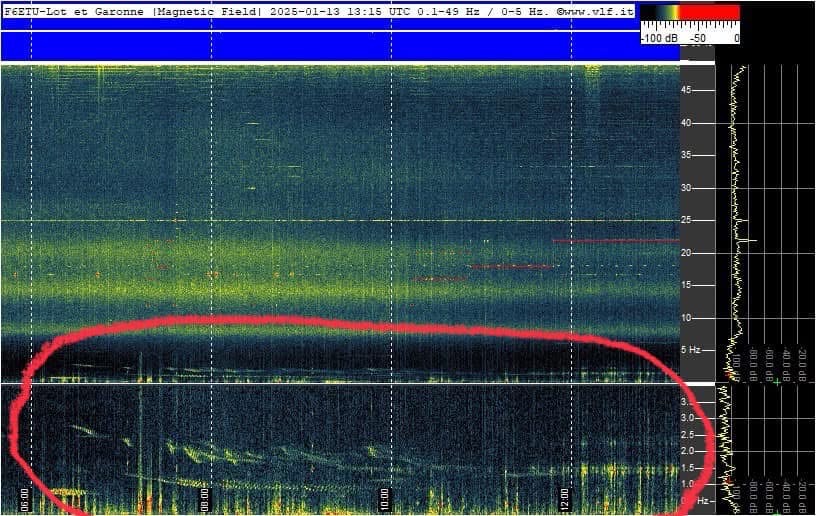Click the 5 Hz axis label
Viewport: 816px width, 516px height.
[690, 350]
